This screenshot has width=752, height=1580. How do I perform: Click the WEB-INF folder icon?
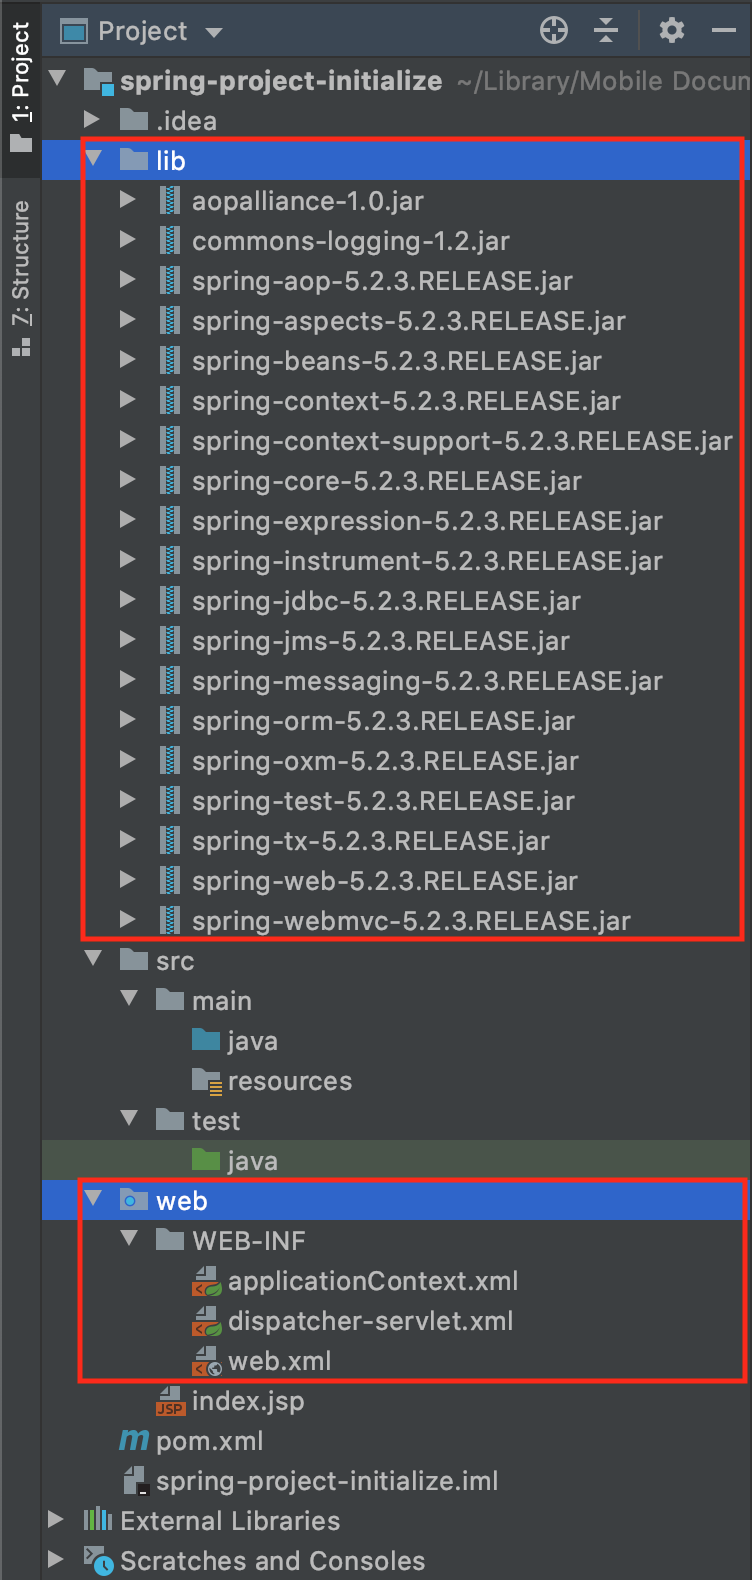pyautogui.click(x=171, y=1240)
